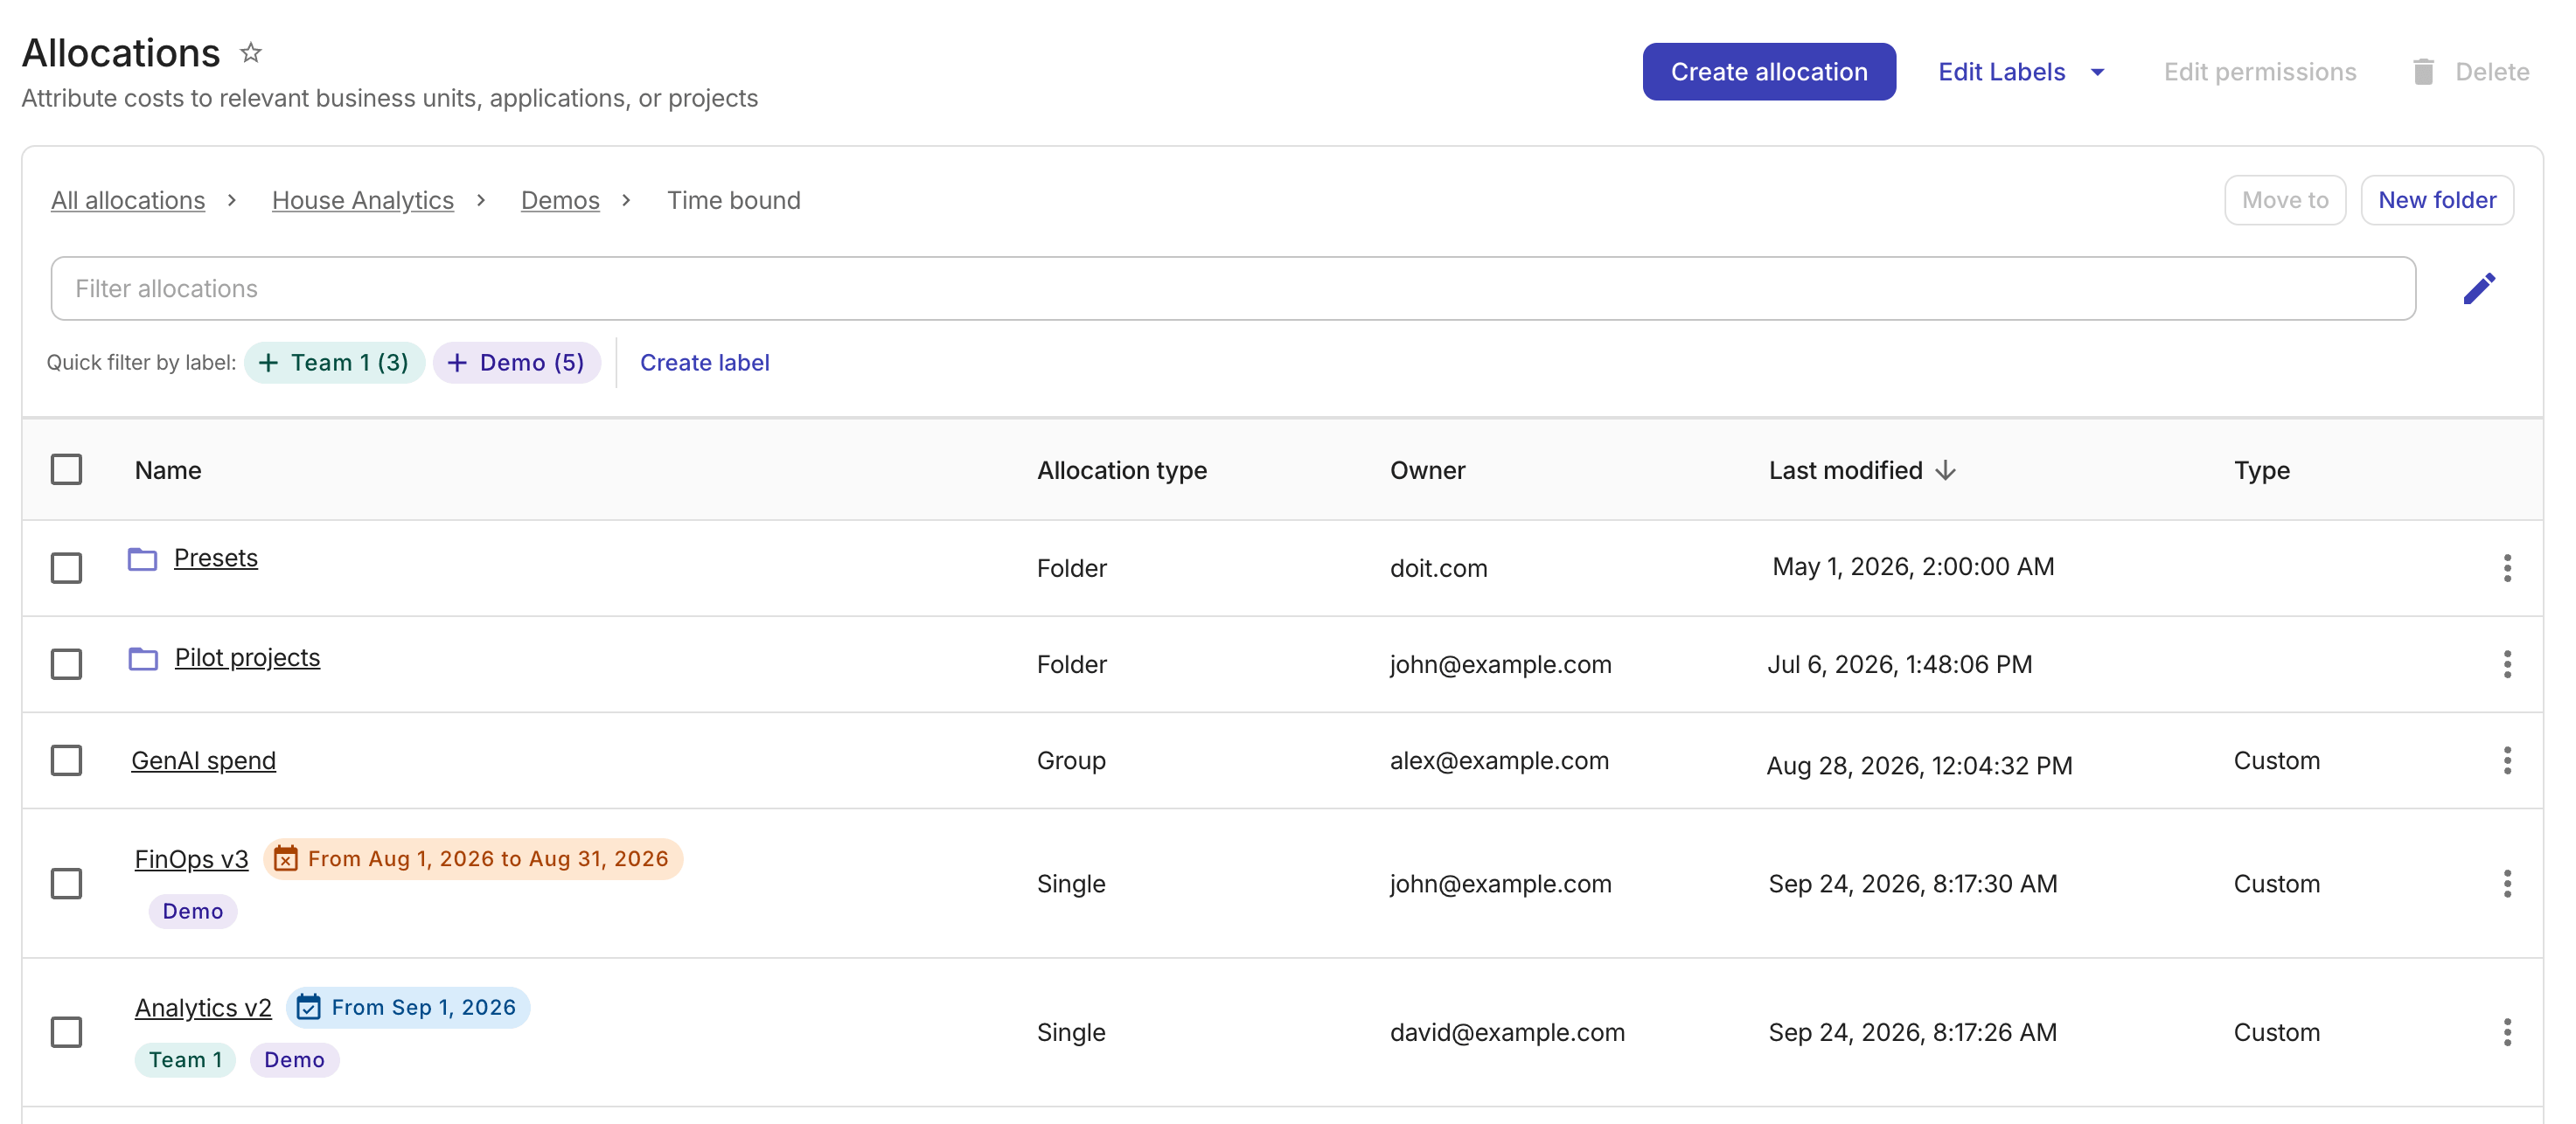The width and height of the screenshot is (2576, 1124).
Task: Sort by the Allocation type column header
Action: pyautogui.click(x=1122, y=470)
